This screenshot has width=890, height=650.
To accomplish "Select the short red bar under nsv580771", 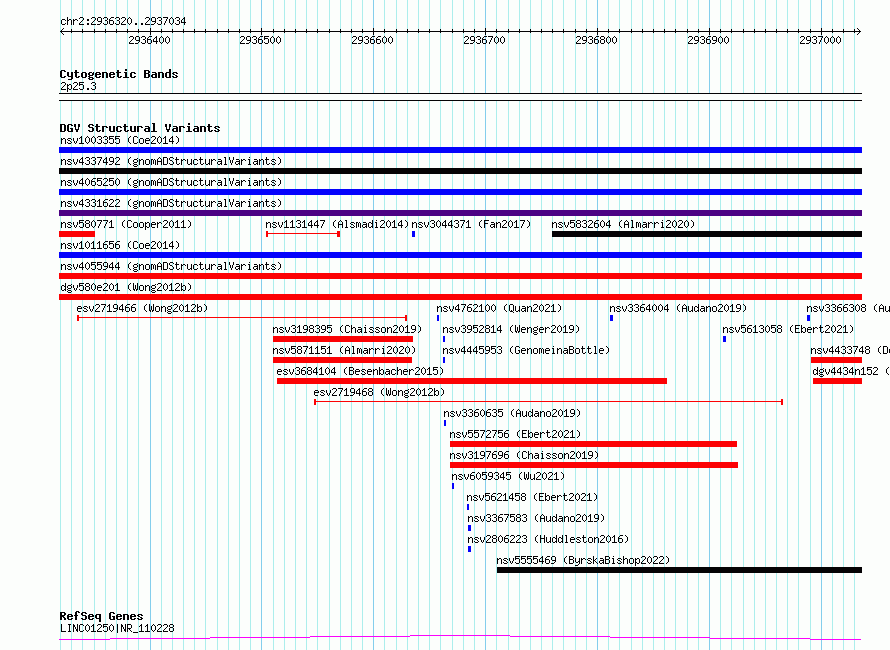I will [x=77, y=234].
